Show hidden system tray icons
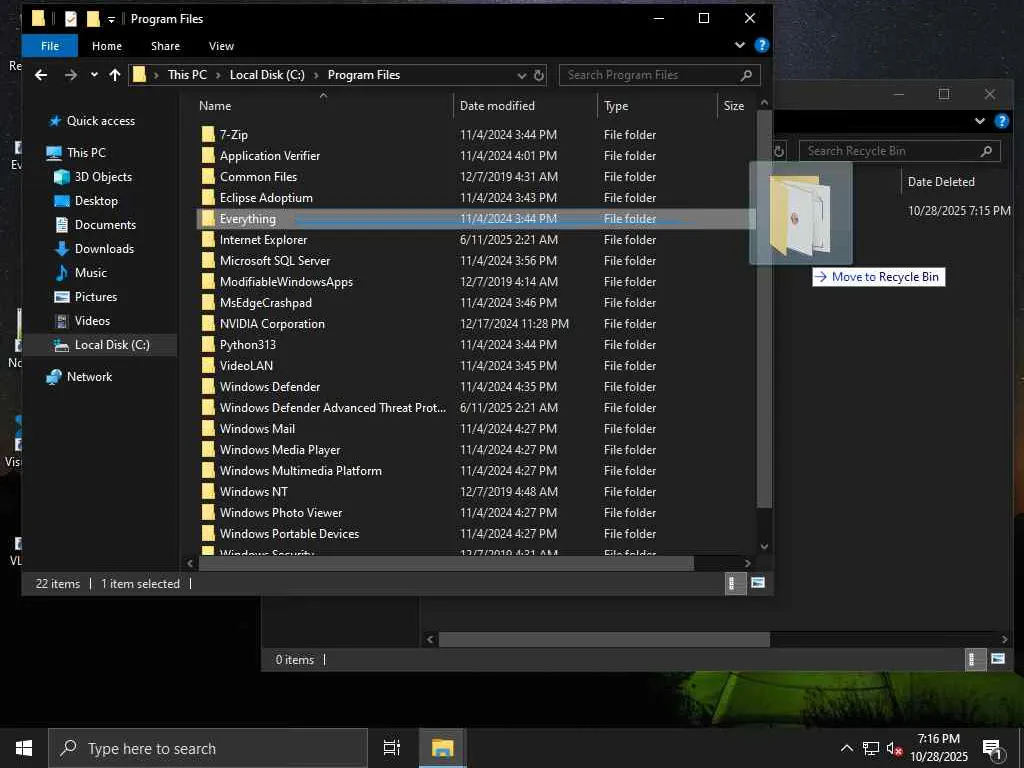1024x768 pixels. pyautogui.click(x=846, y=748)
